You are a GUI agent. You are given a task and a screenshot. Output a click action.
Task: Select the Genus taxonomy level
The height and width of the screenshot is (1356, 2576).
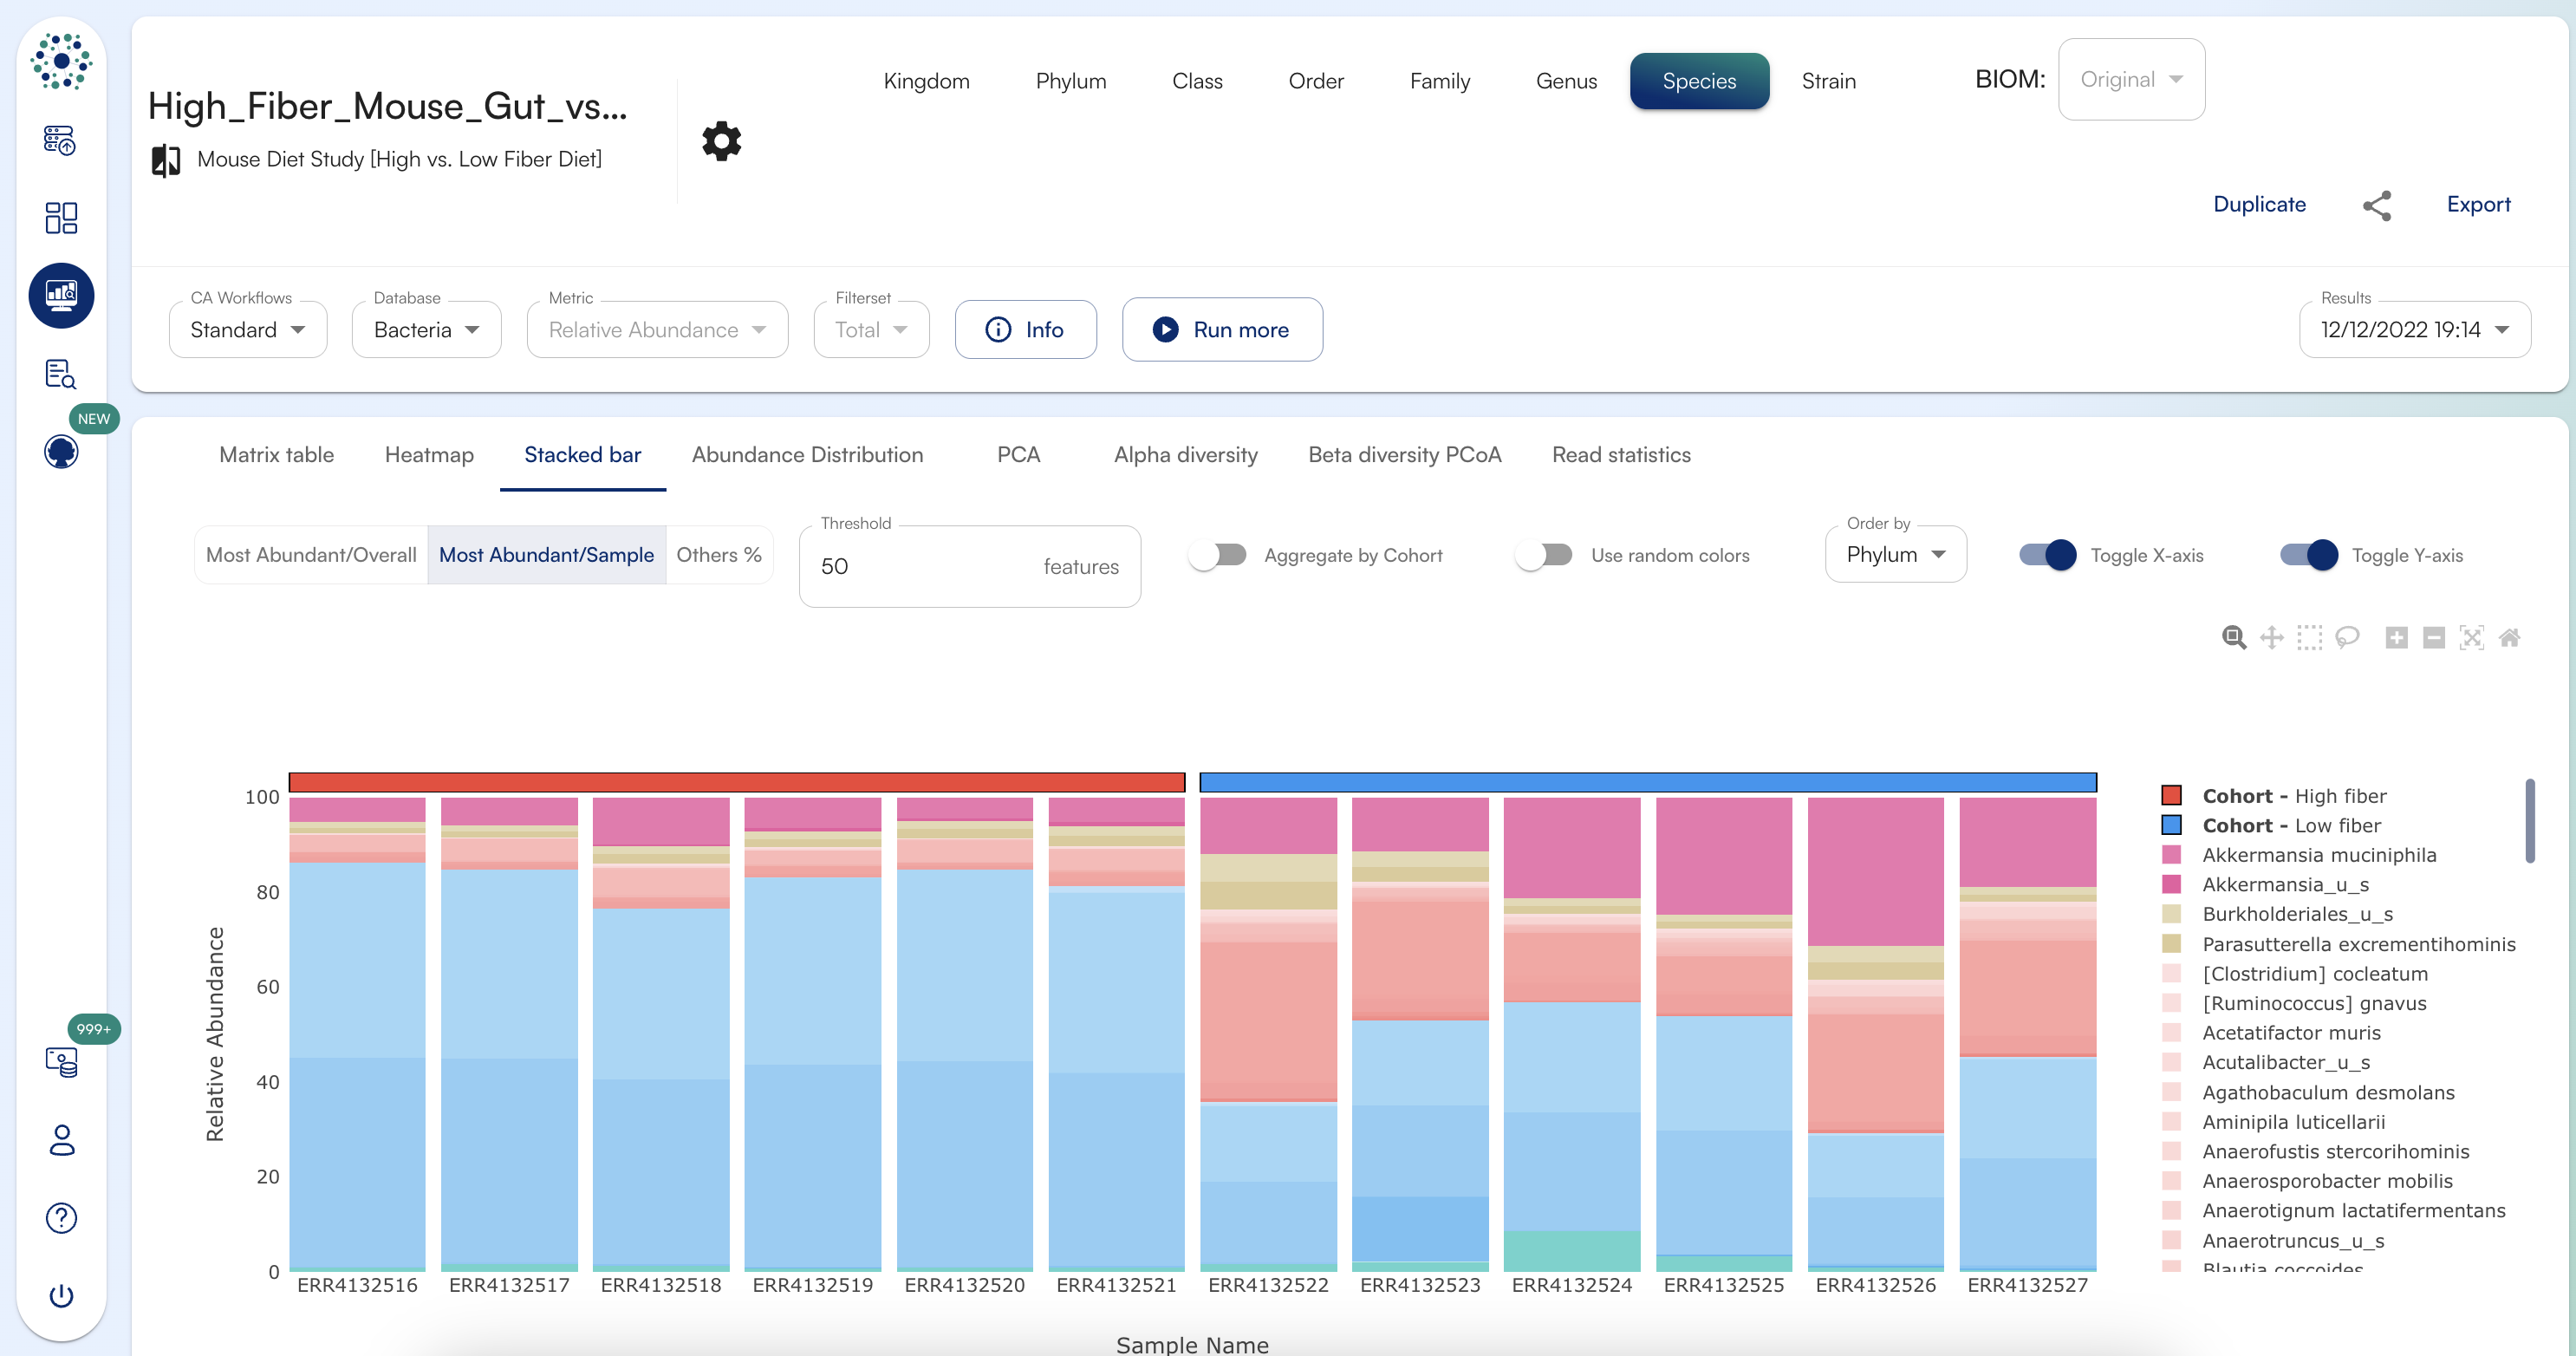click(1565, 81)
